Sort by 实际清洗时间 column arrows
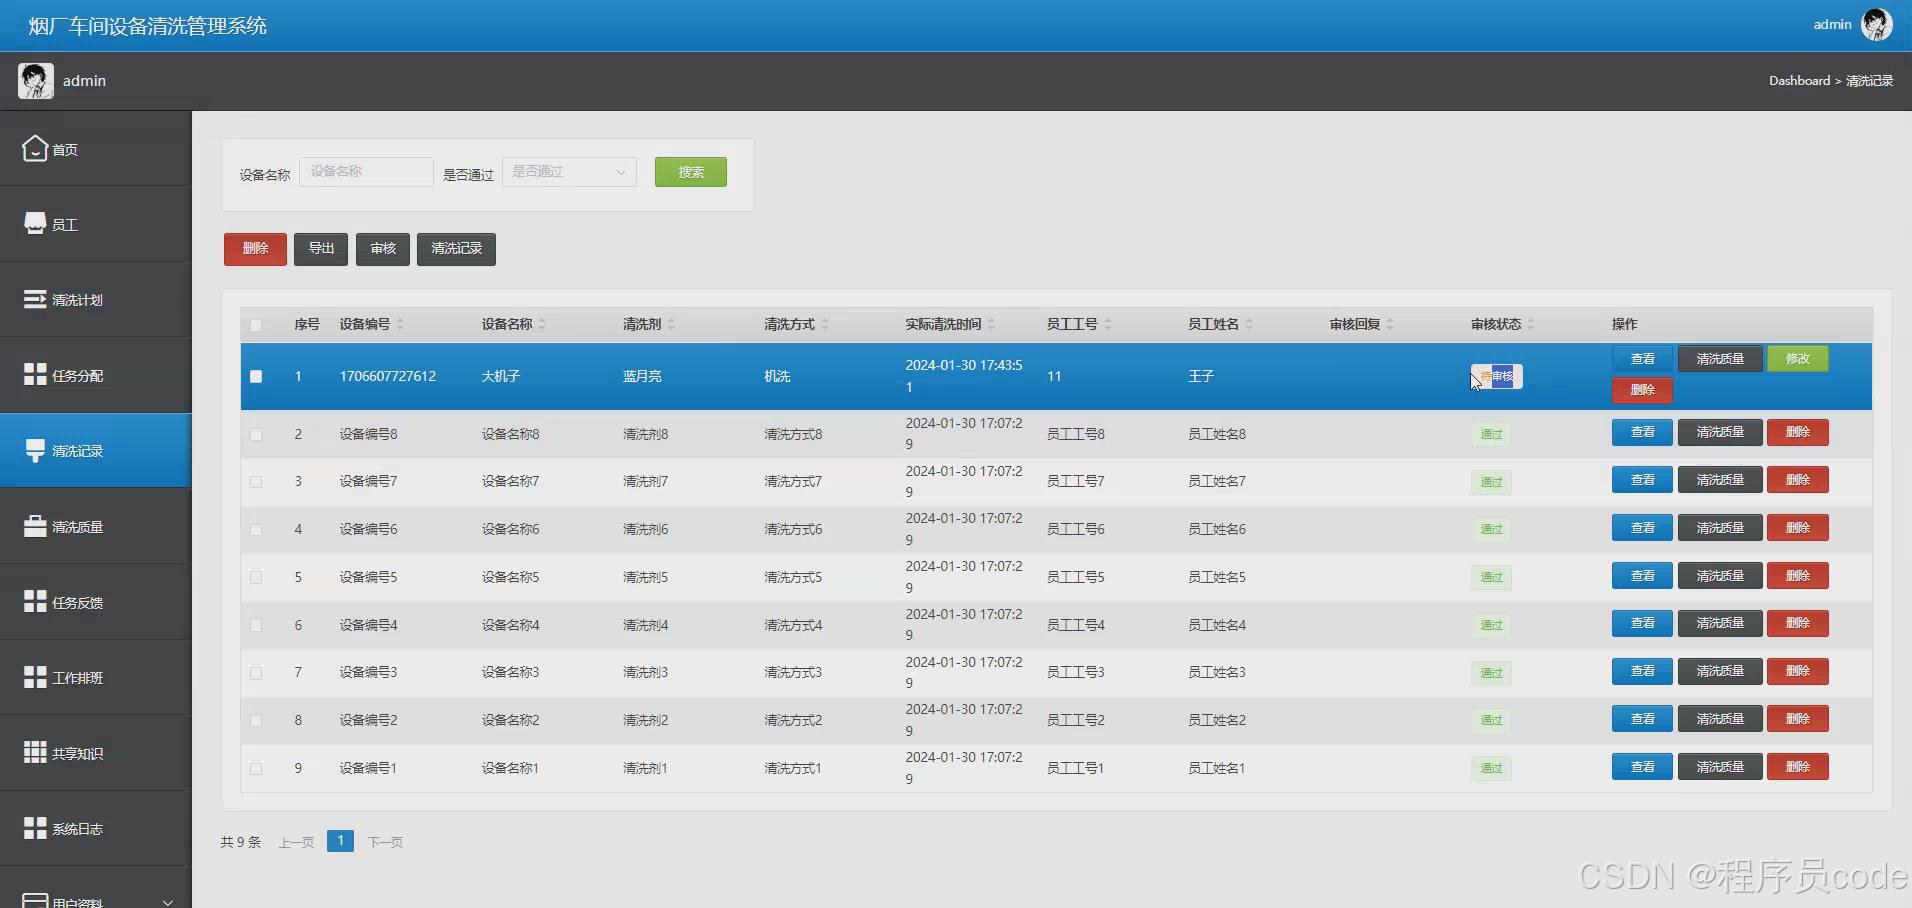Image resolution: width=1912 pixels, height=908 pixels. point(991,324)
